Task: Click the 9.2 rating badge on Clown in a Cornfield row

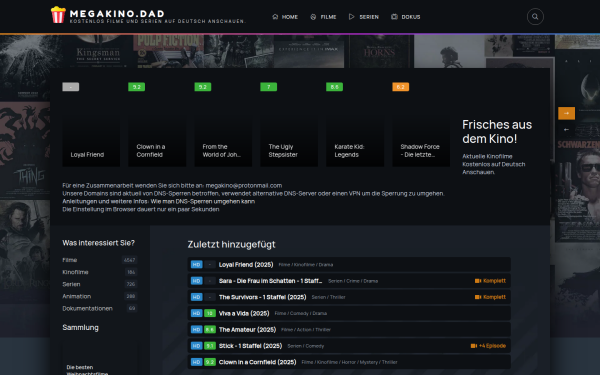Action: [210, 362]
